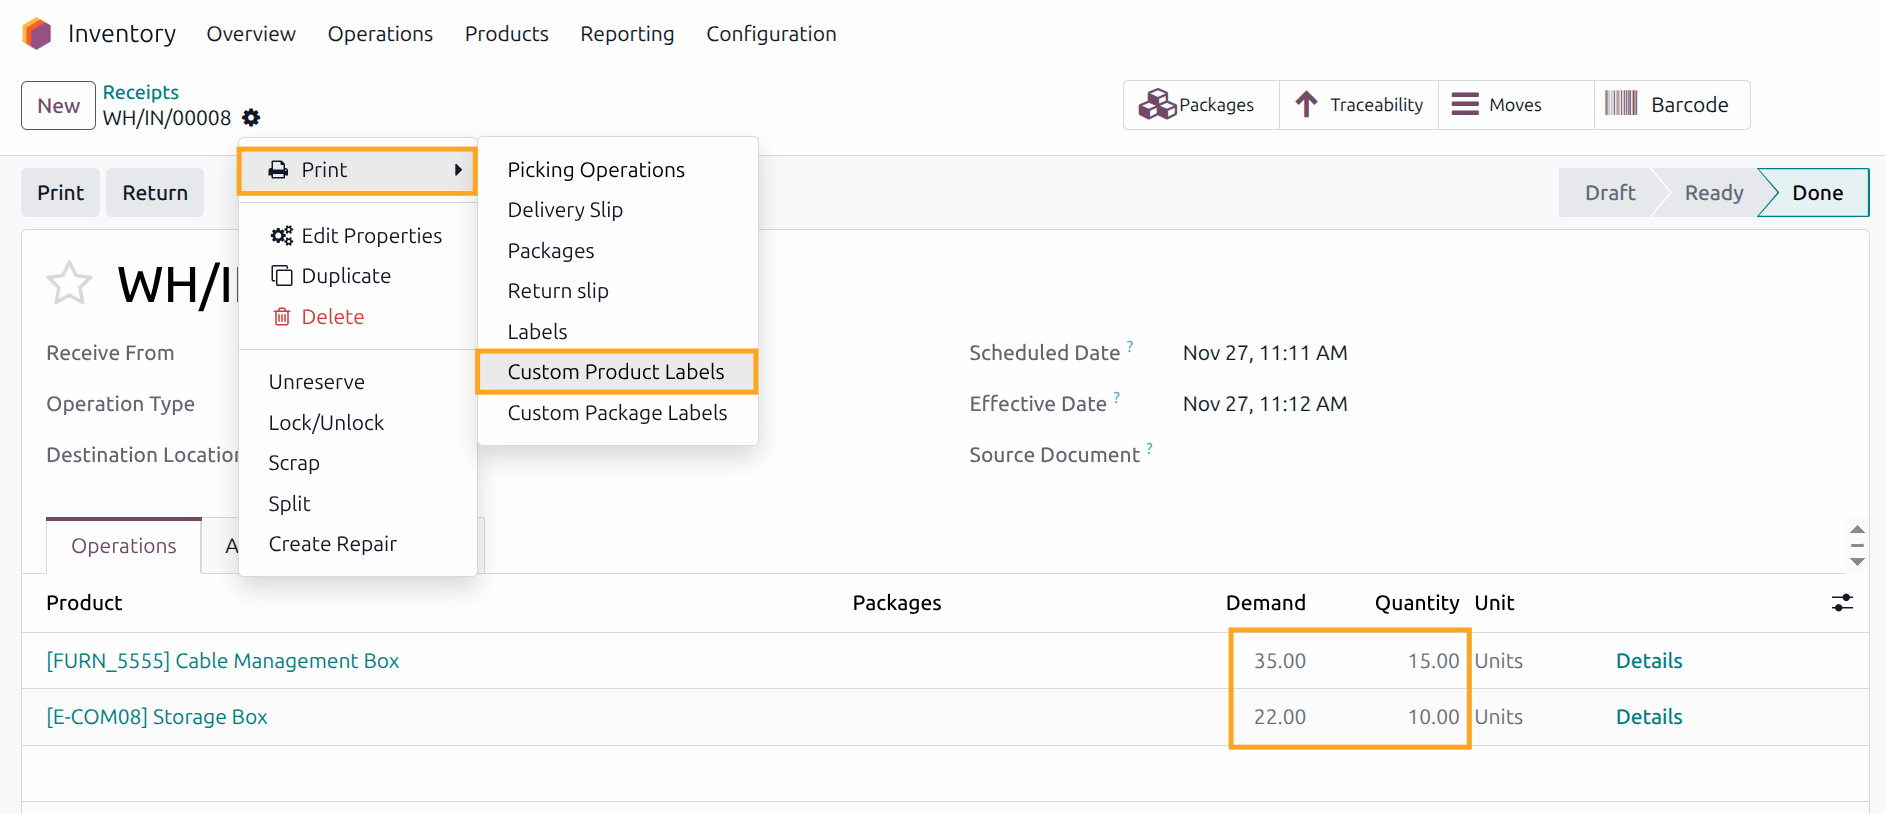Image resolution: width=1885 pixels, height=814 pixels.
Task: Click the Barcode icon button
Action: [1621, 104]
